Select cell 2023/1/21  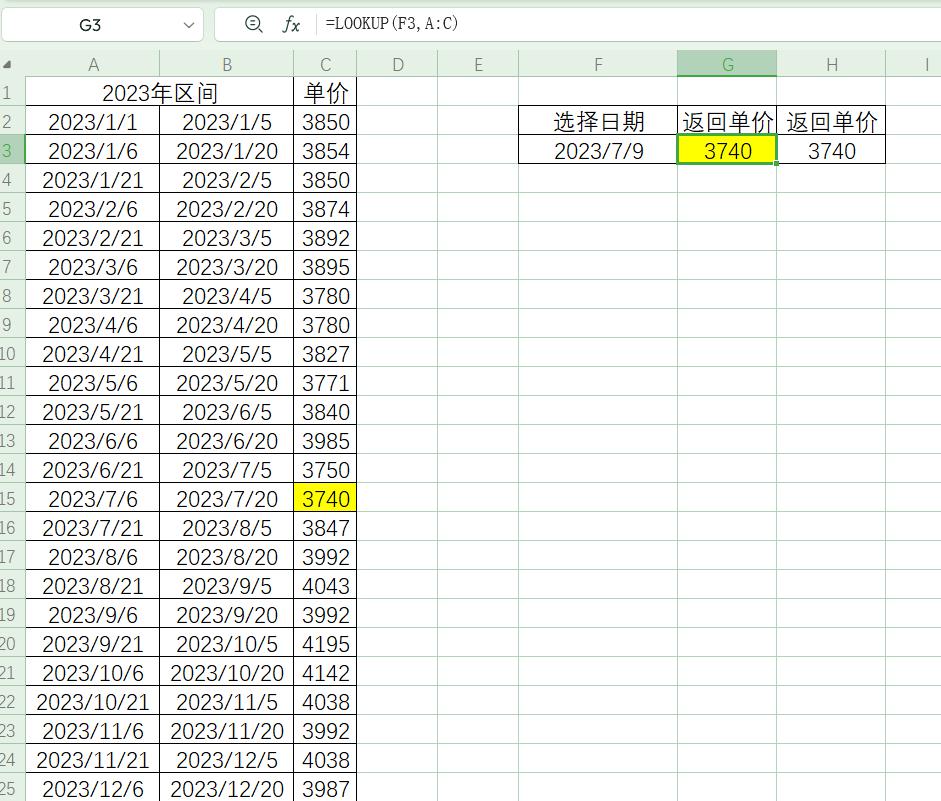tap(93, 179)
